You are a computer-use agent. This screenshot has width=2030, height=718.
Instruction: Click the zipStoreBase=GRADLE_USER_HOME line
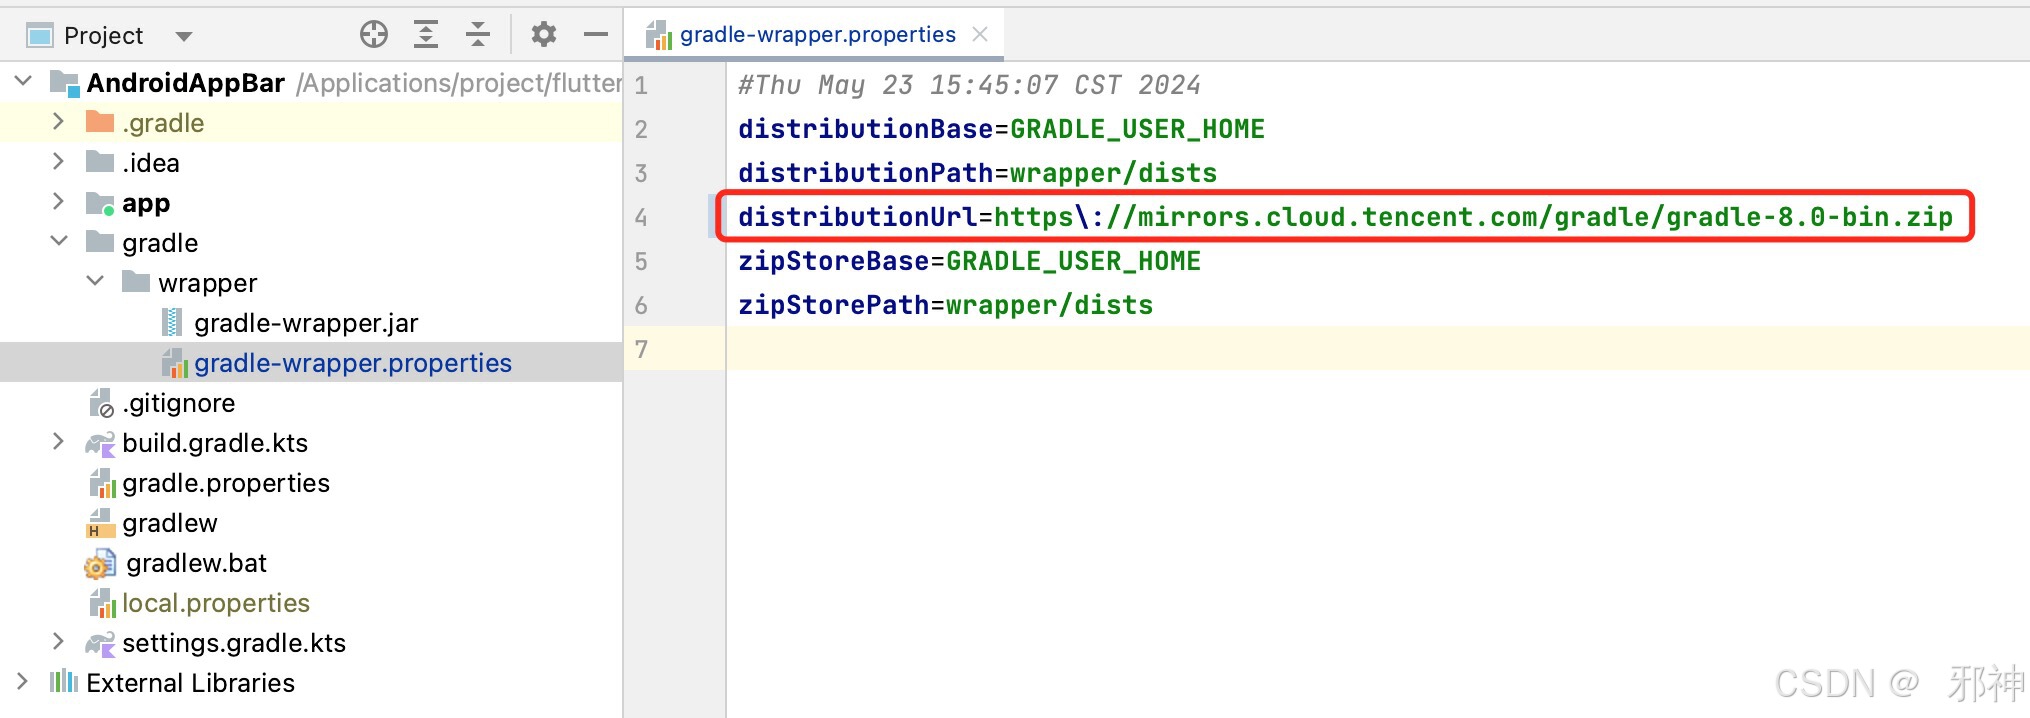[969, 261]
